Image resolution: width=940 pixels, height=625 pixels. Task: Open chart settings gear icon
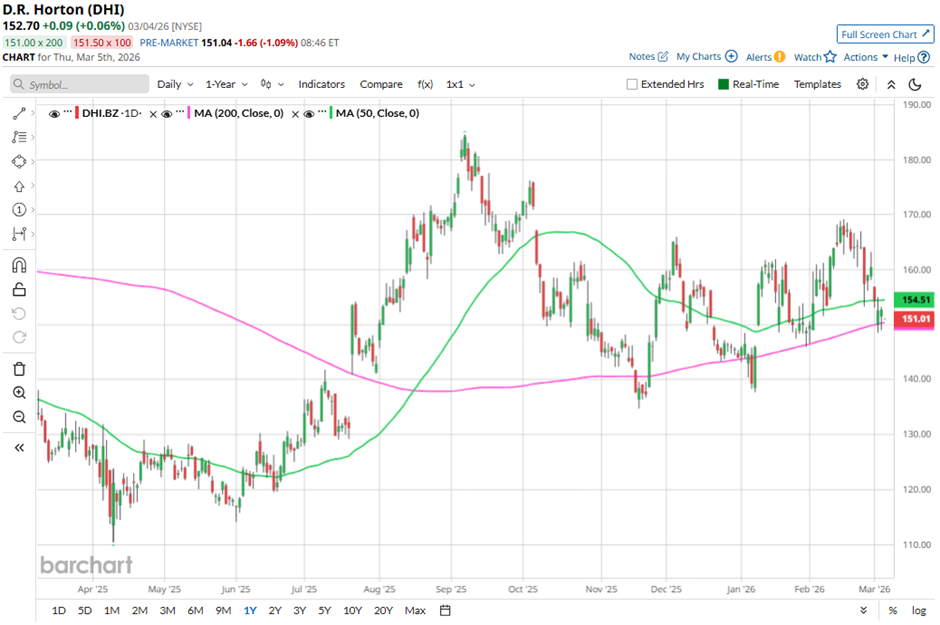(862, 84)
